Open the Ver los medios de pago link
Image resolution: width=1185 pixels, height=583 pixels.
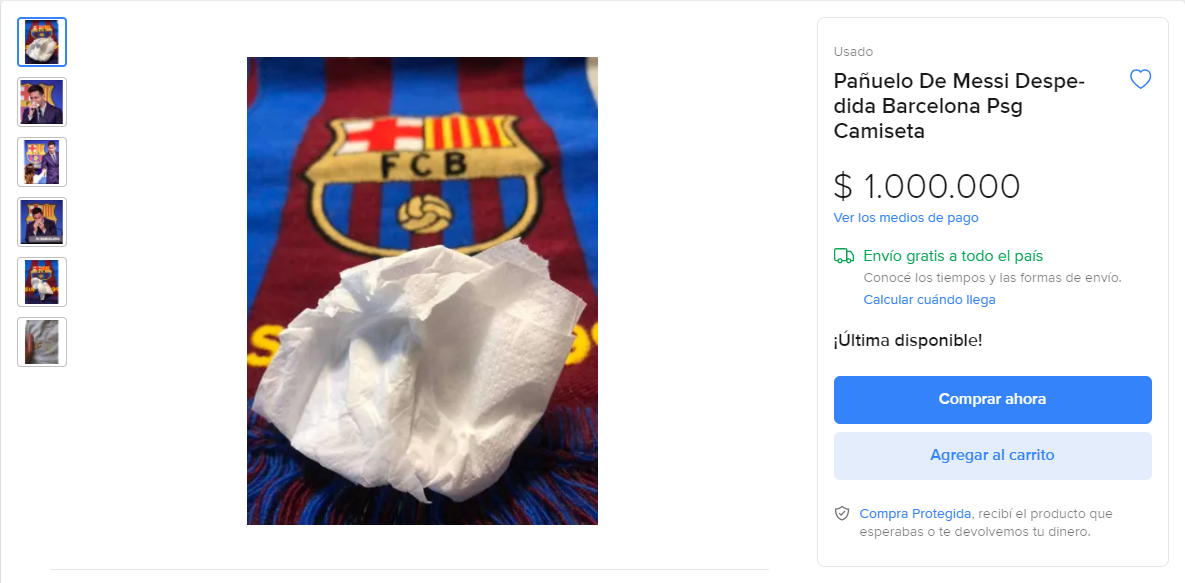(906, 218)
